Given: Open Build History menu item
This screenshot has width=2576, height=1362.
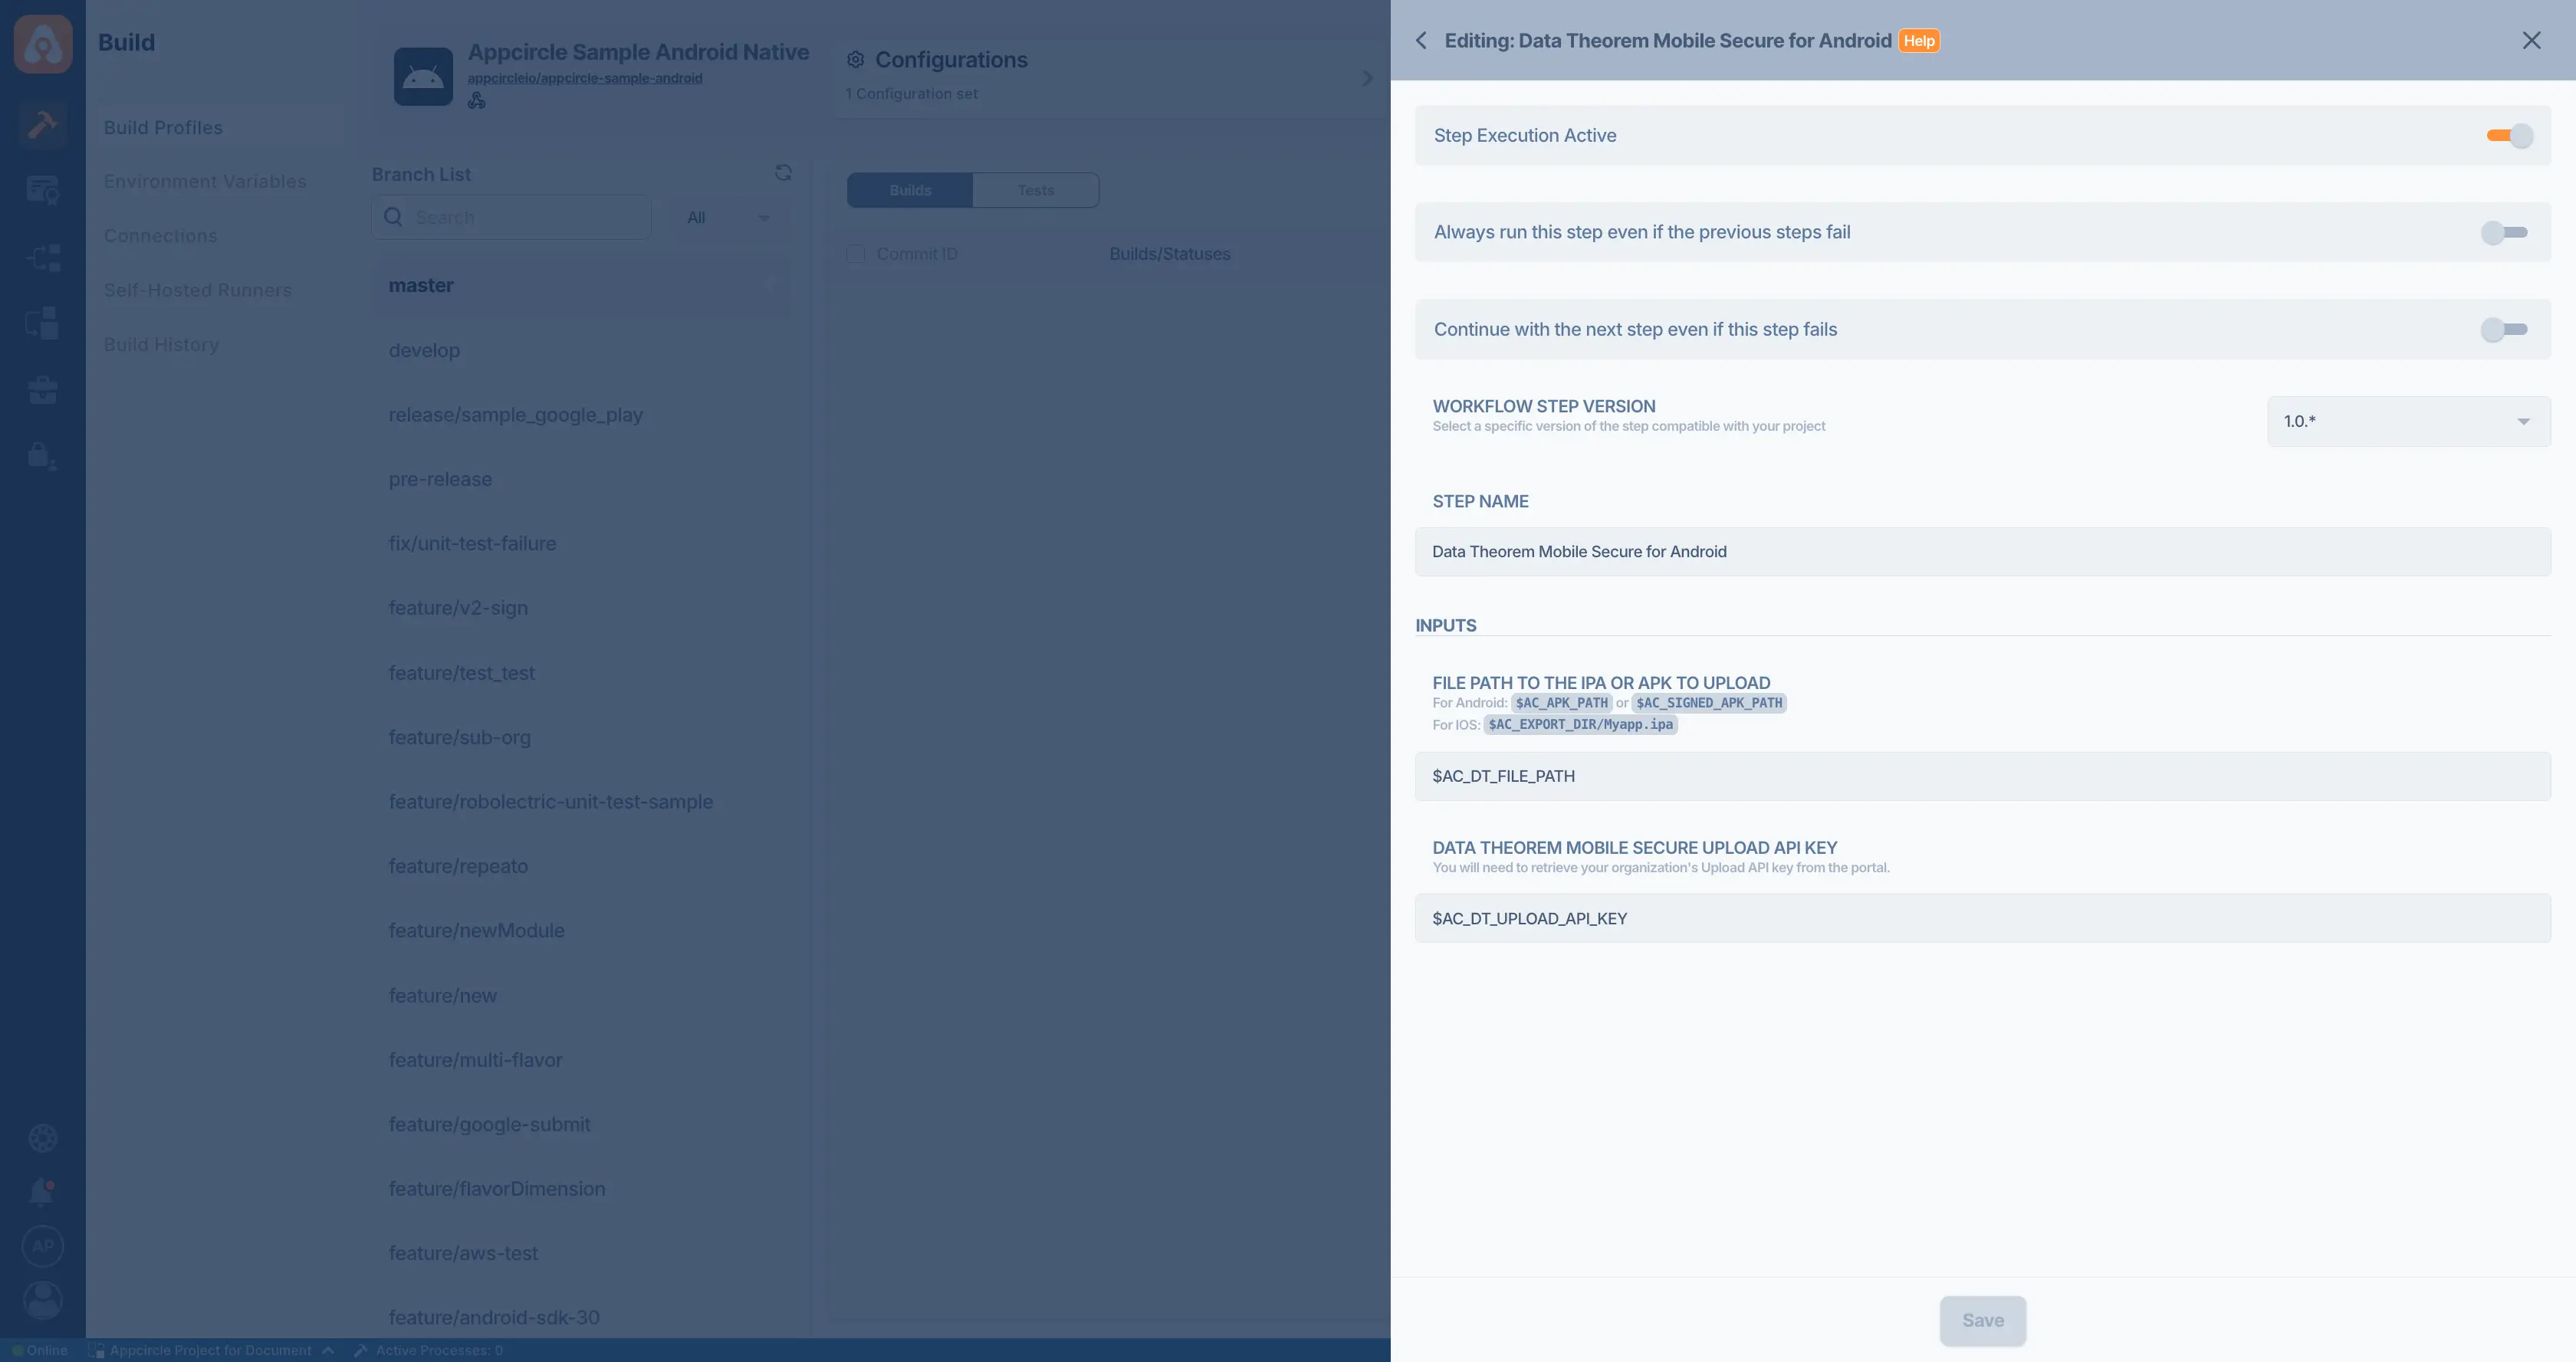Looking at the screenshot, I should point(162,344).
